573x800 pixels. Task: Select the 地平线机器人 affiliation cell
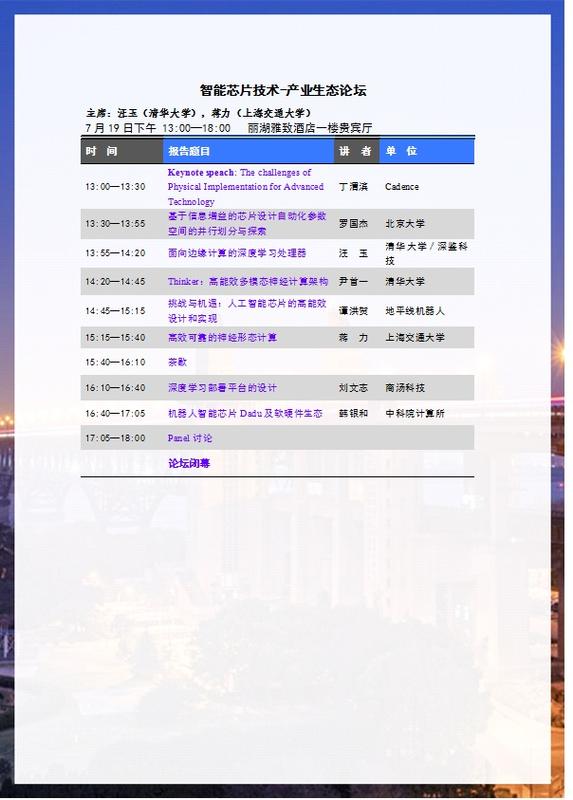click(415, 311)
